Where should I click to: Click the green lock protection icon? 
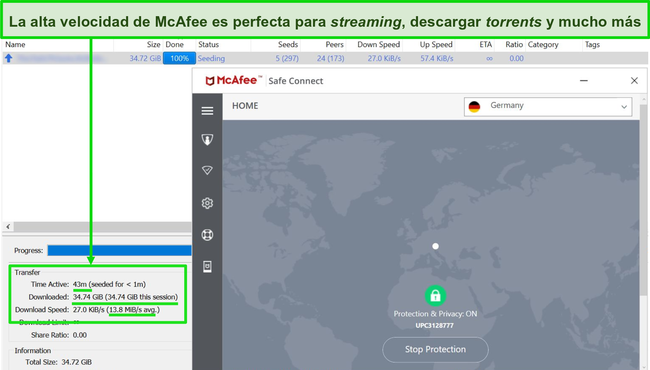tap(435, 296)
